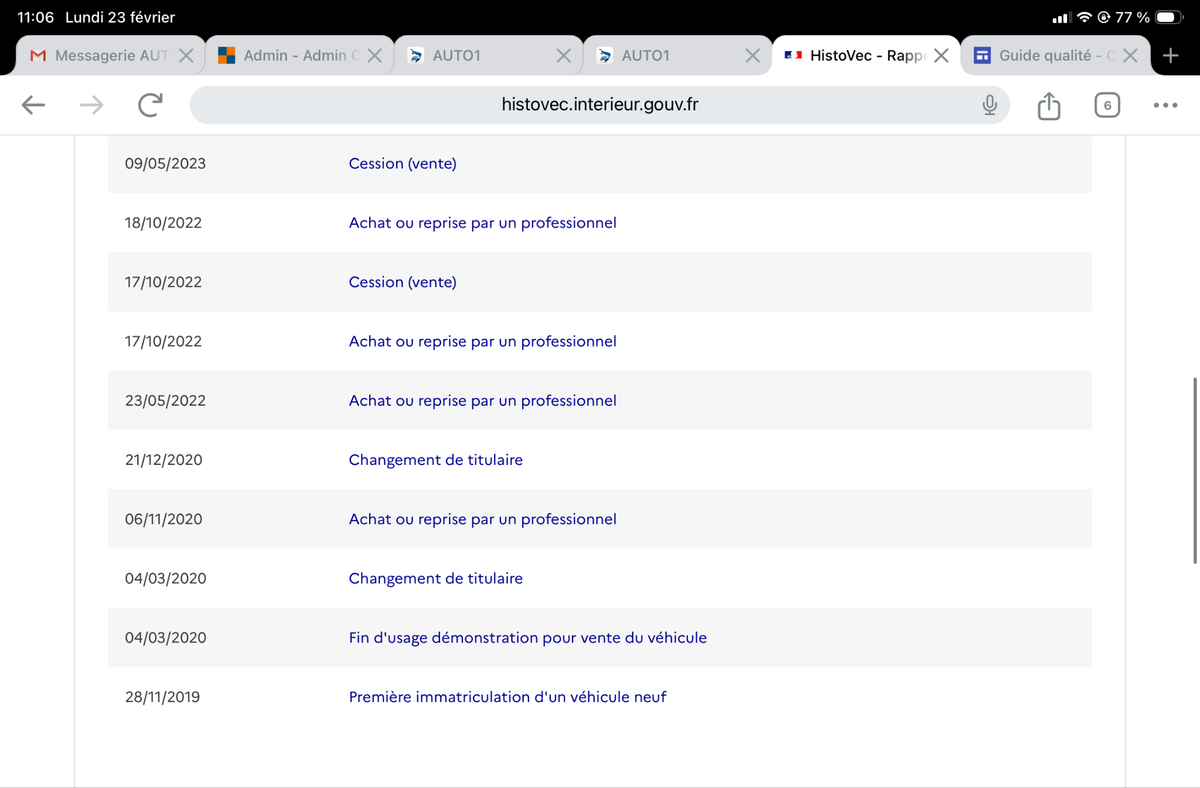Open the 09/05/2023 Cession (vente) entry
This screenshot has height=788, width=1200.
pyautogui.click(x=402, y=163)
